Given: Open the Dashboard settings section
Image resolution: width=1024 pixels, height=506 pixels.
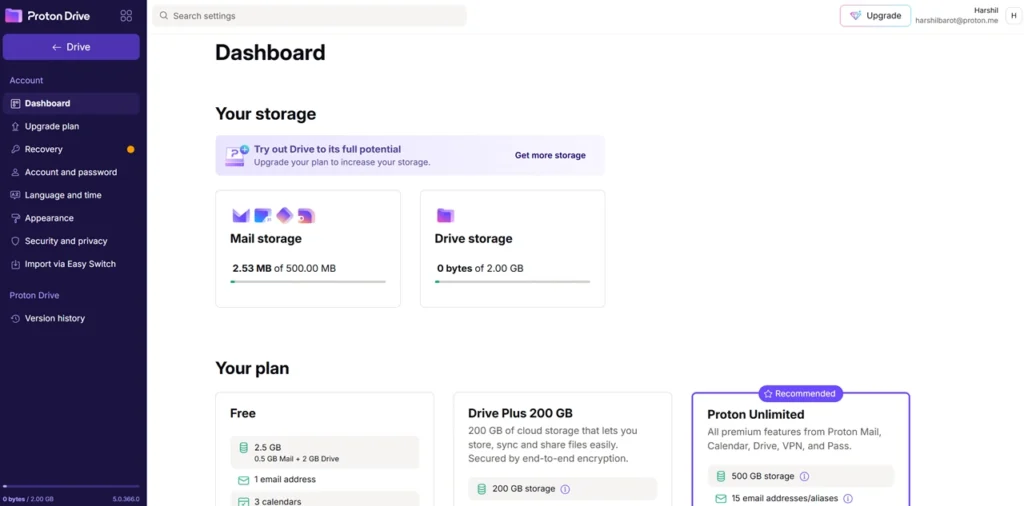Looking at the screenshot, I should (x=71, y=103).
